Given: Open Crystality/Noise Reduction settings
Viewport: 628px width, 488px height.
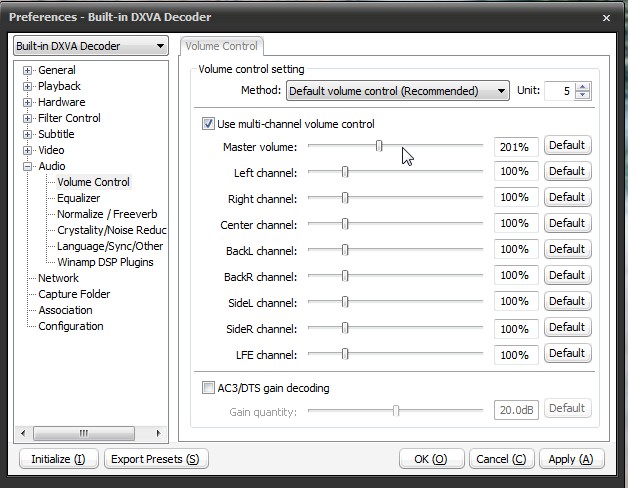Looking at the screenshot, I should click(x=112, y=230).
